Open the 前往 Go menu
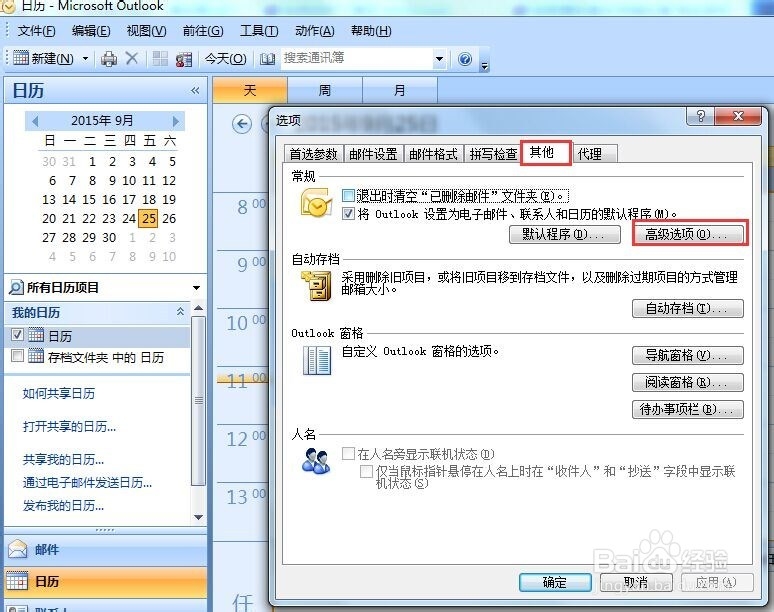 [x=203, y=31]
